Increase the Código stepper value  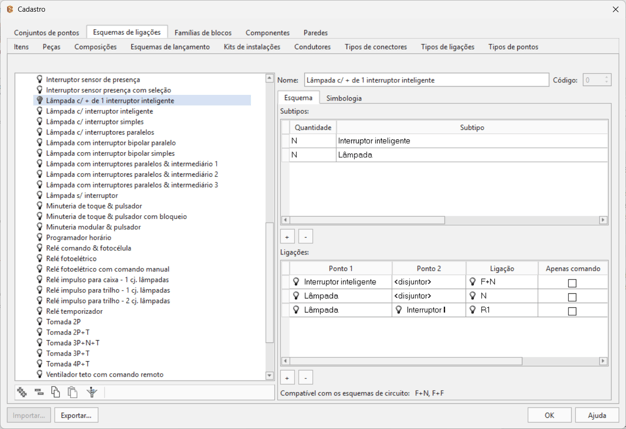tap(606, 77)
